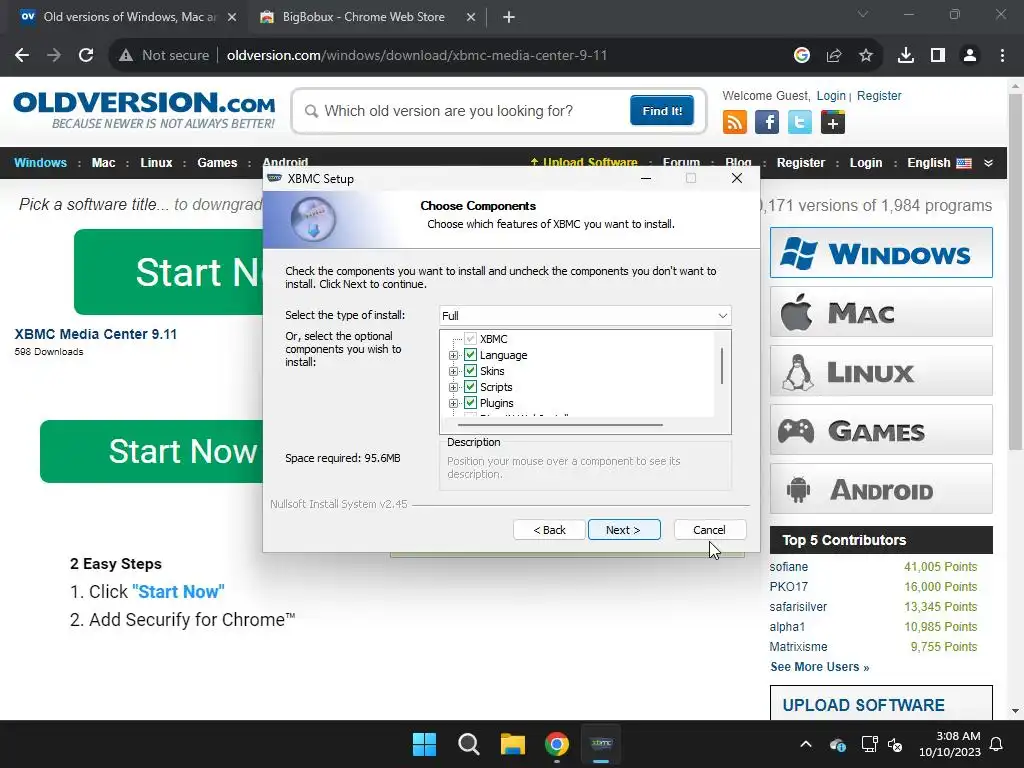Reload the page with refresh icon
Image resolution: width=1024 pixels, height=768 pixels.
click(86, 56)
